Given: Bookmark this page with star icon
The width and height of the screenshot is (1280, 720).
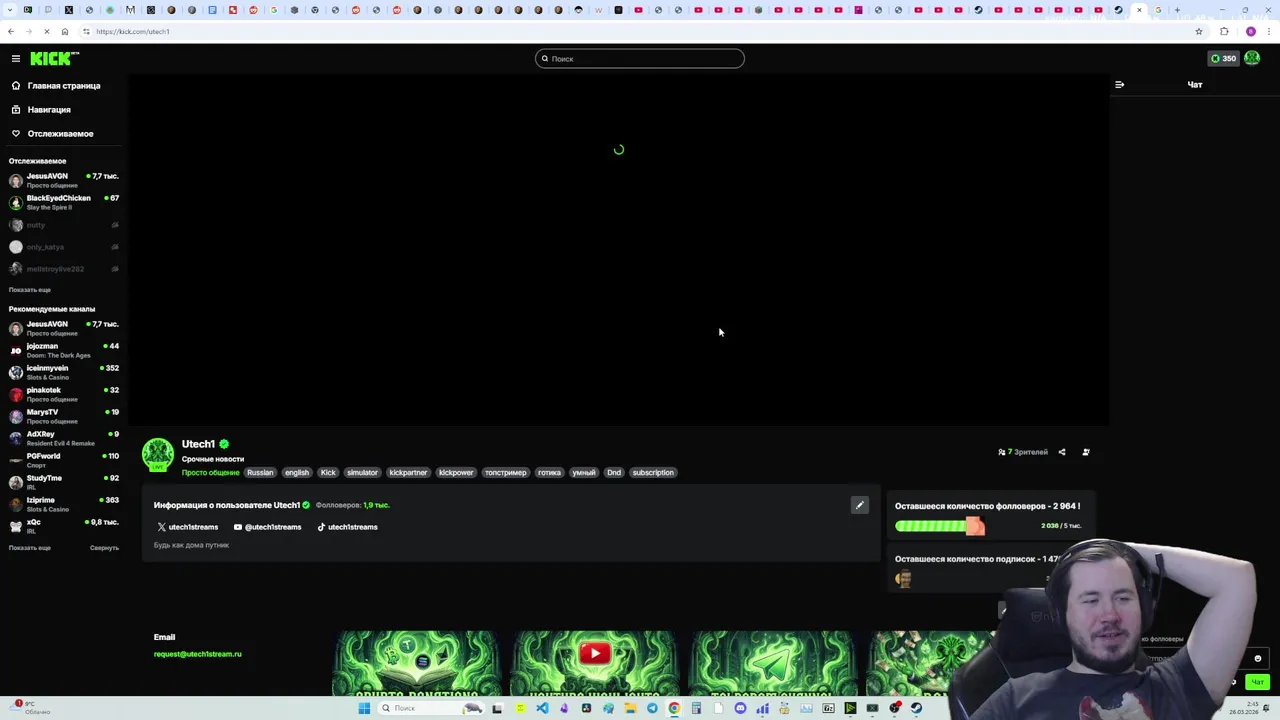Looking at the screenshot, I should [x=1199, y=31].
